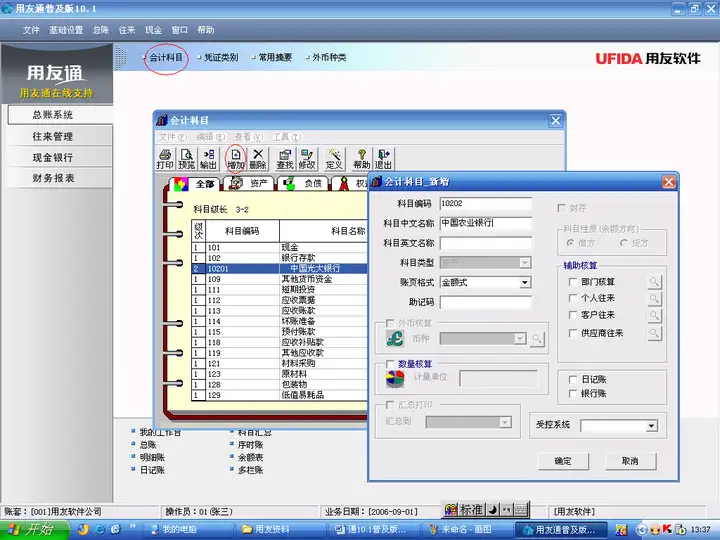Image resolution: width=720 pixels, height=540 pixels.
Task: Click the Windows 开始 start button
Action: (34, 529)
